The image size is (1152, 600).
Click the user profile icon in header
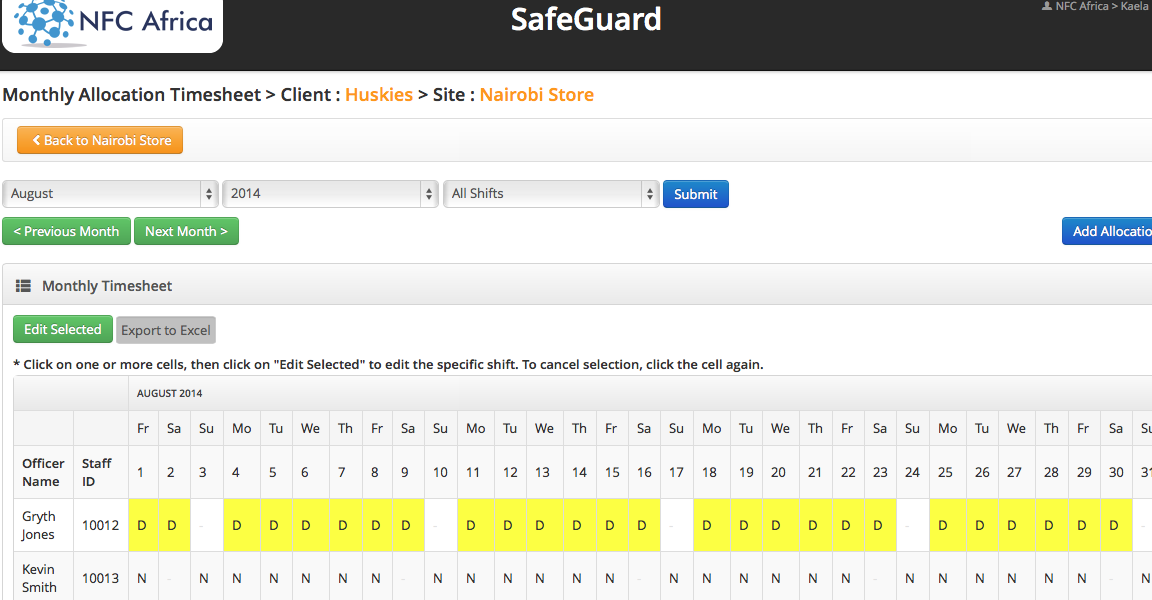coord(1046,6)
